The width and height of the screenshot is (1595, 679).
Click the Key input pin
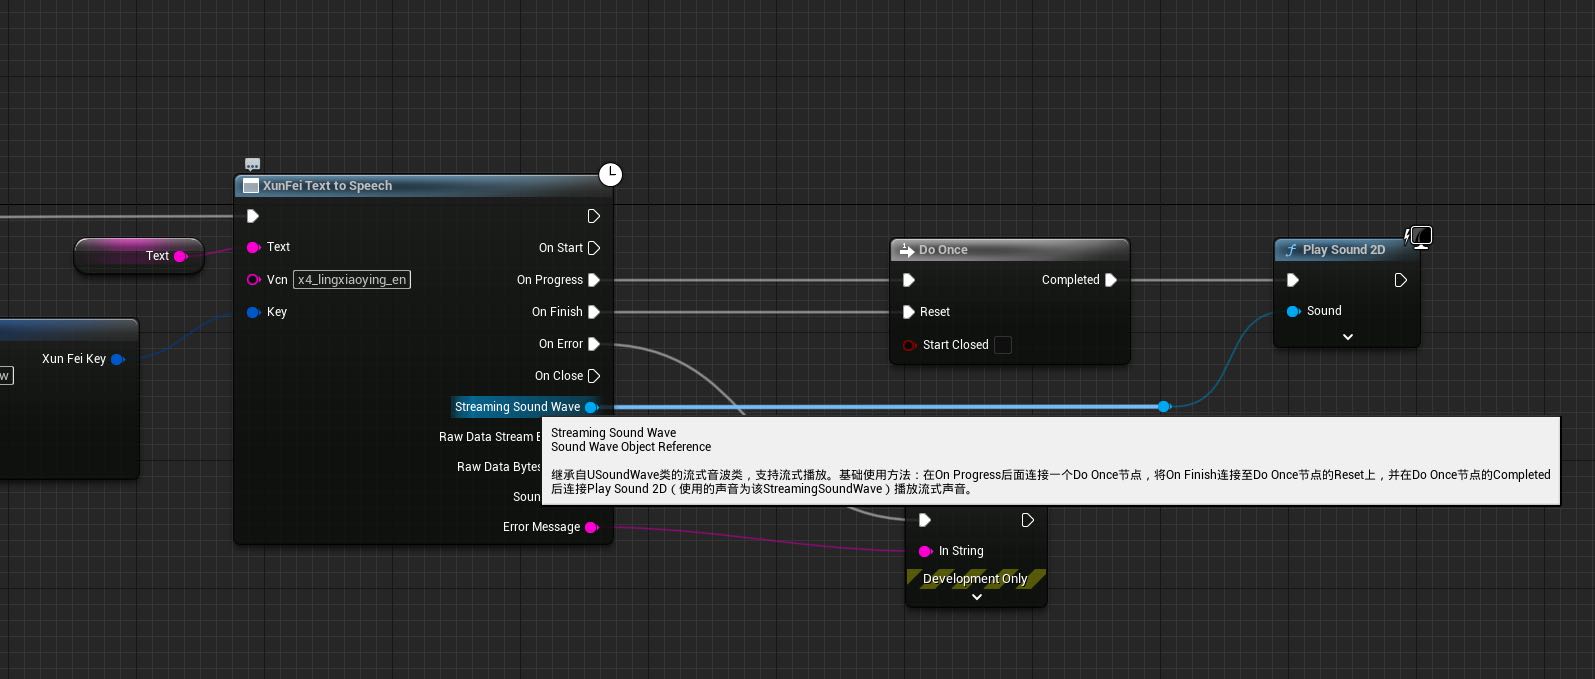tap(254, 312)
